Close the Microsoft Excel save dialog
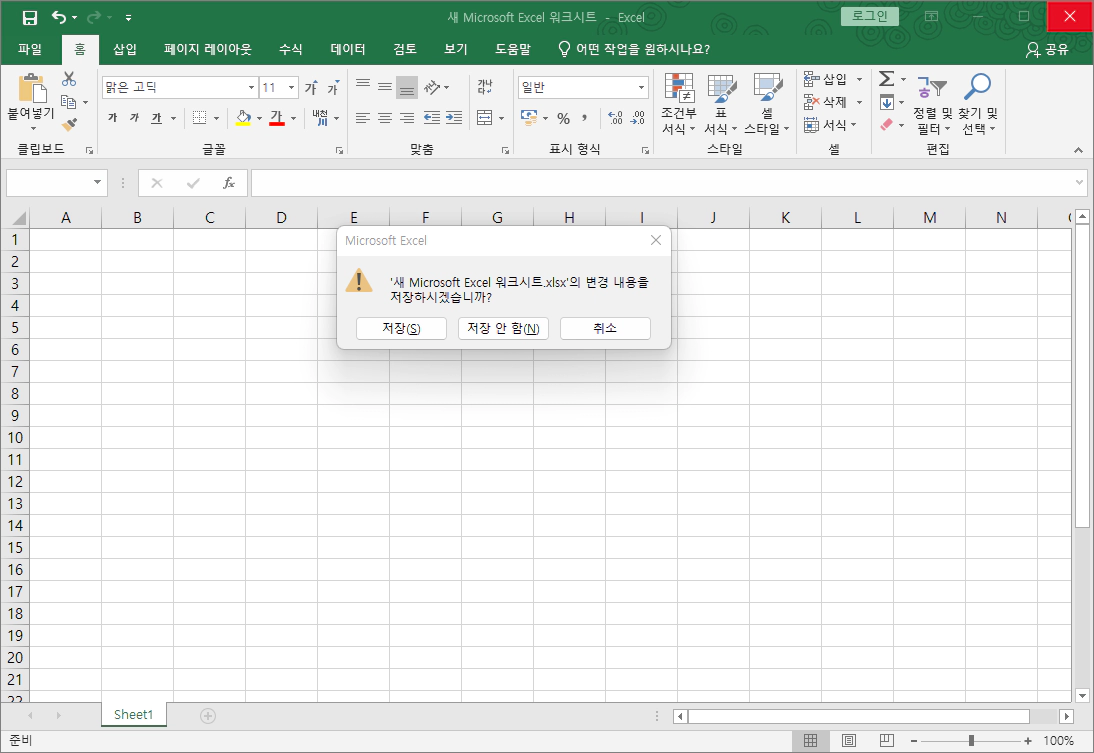 point(656,240)
